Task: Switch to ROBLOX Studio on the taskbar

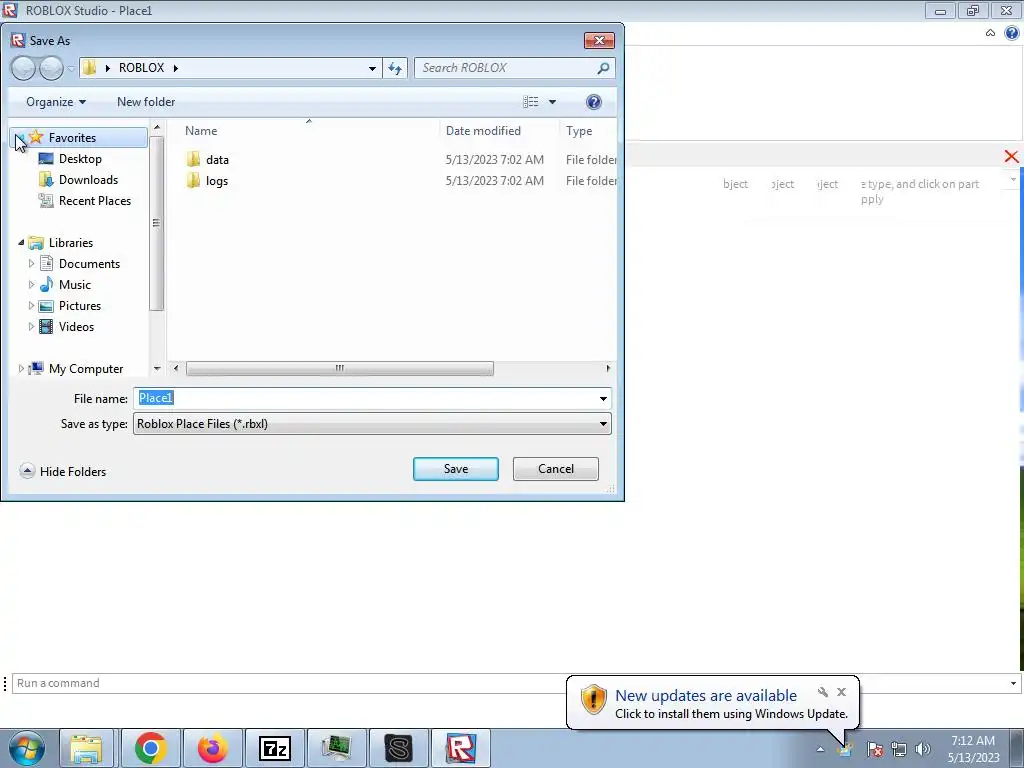Action: (461, 748)
